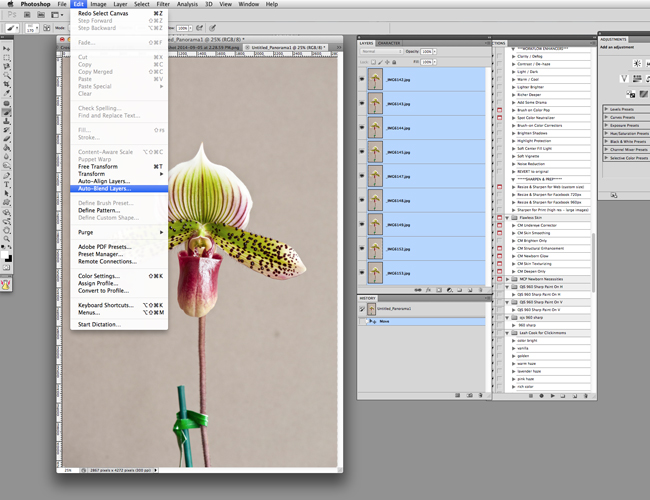Screen dimensions: 650x500
Task: Select the Move step in History panel
Action: 422,321
